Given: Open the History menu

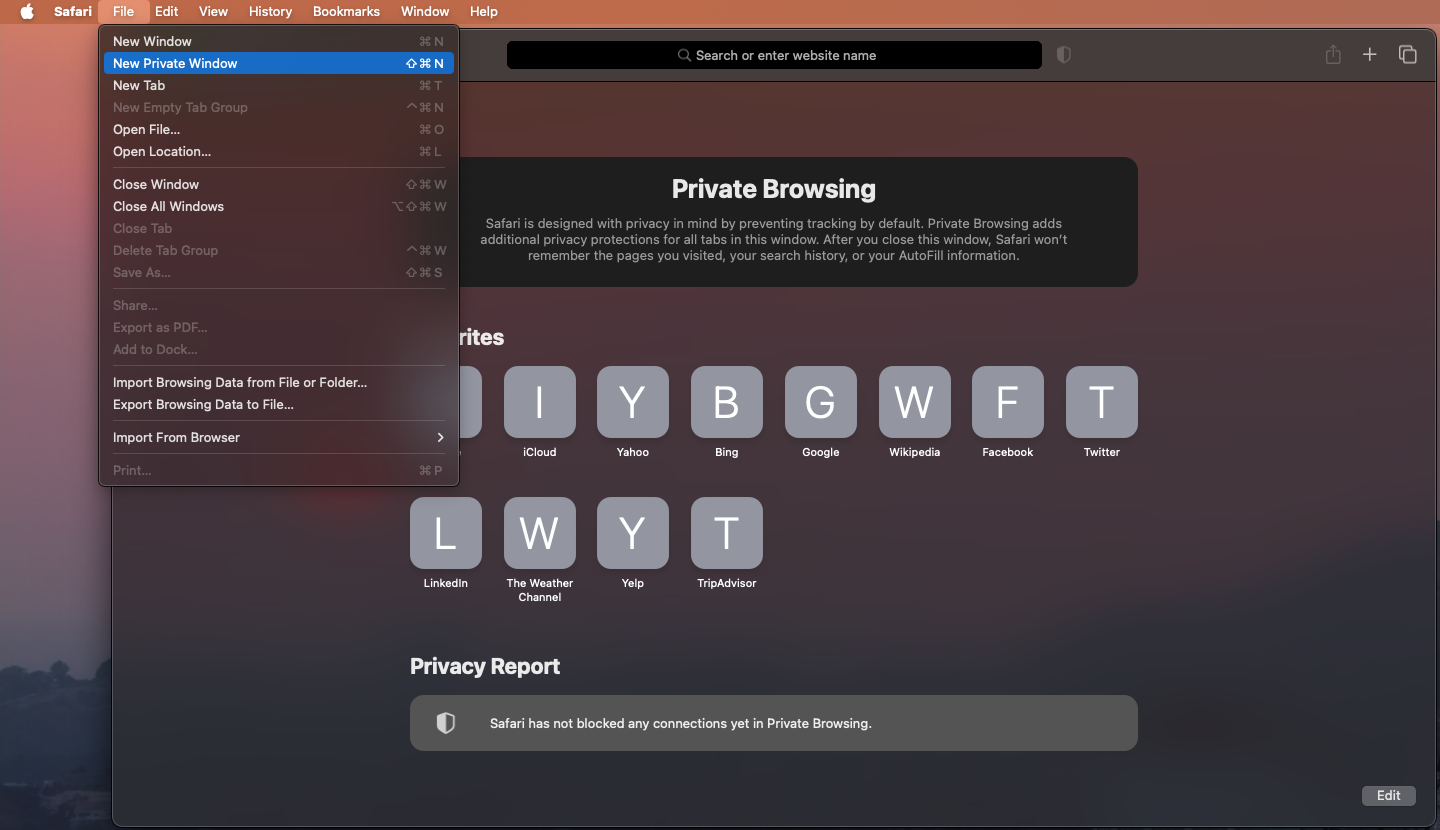Looking at the screenshot, I should point(270,12).
